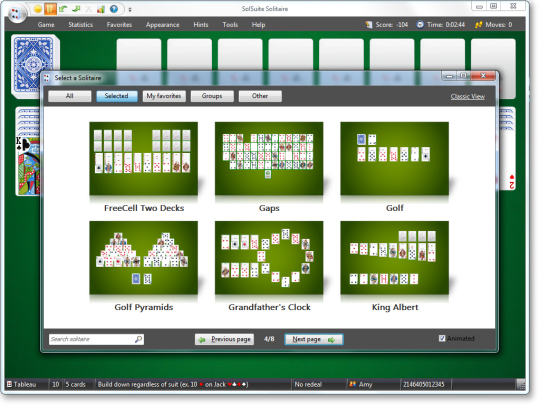Click the "5 cards" status bar entry

76,384
